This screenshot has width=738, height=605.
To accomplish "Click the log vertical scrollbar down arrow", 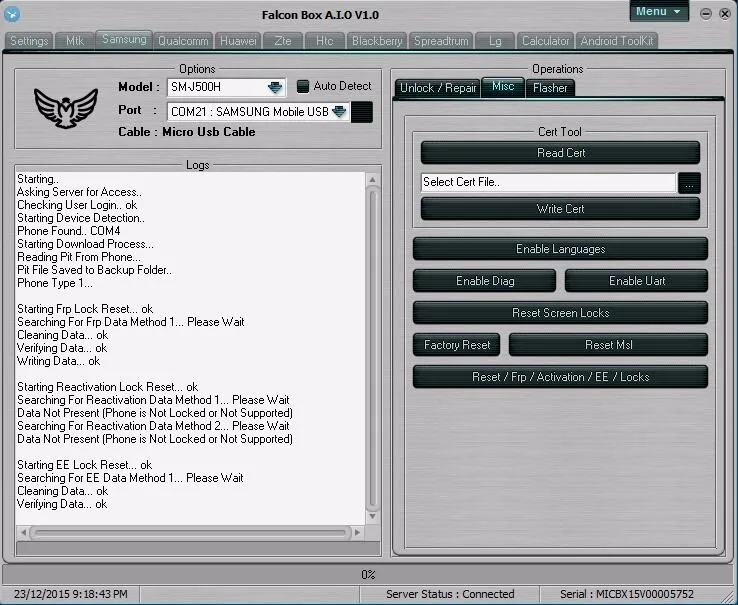I will tap(372, 516).
